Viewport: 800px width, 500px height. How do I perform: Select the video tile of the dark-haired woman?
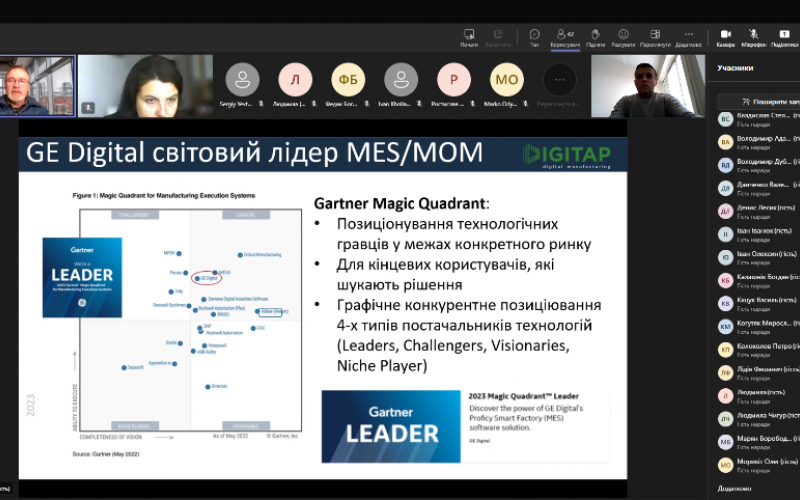click(145, 86)
